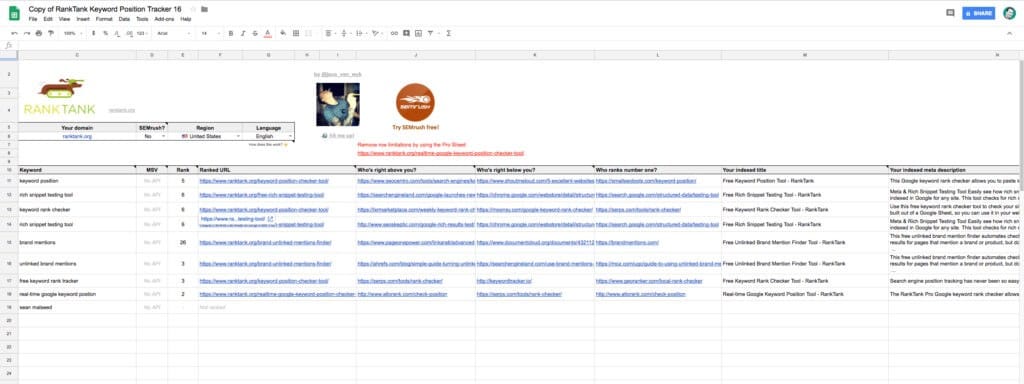Open the View menu
Screen dimensions: 1024x384
[x=65, y=19]
